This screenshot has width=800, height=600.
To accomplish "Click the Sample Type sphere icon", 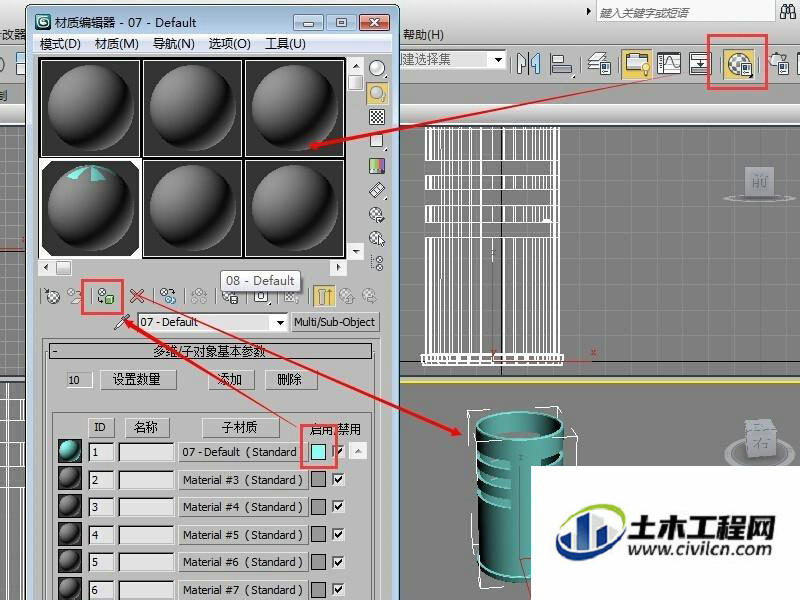I will [377, 68].
